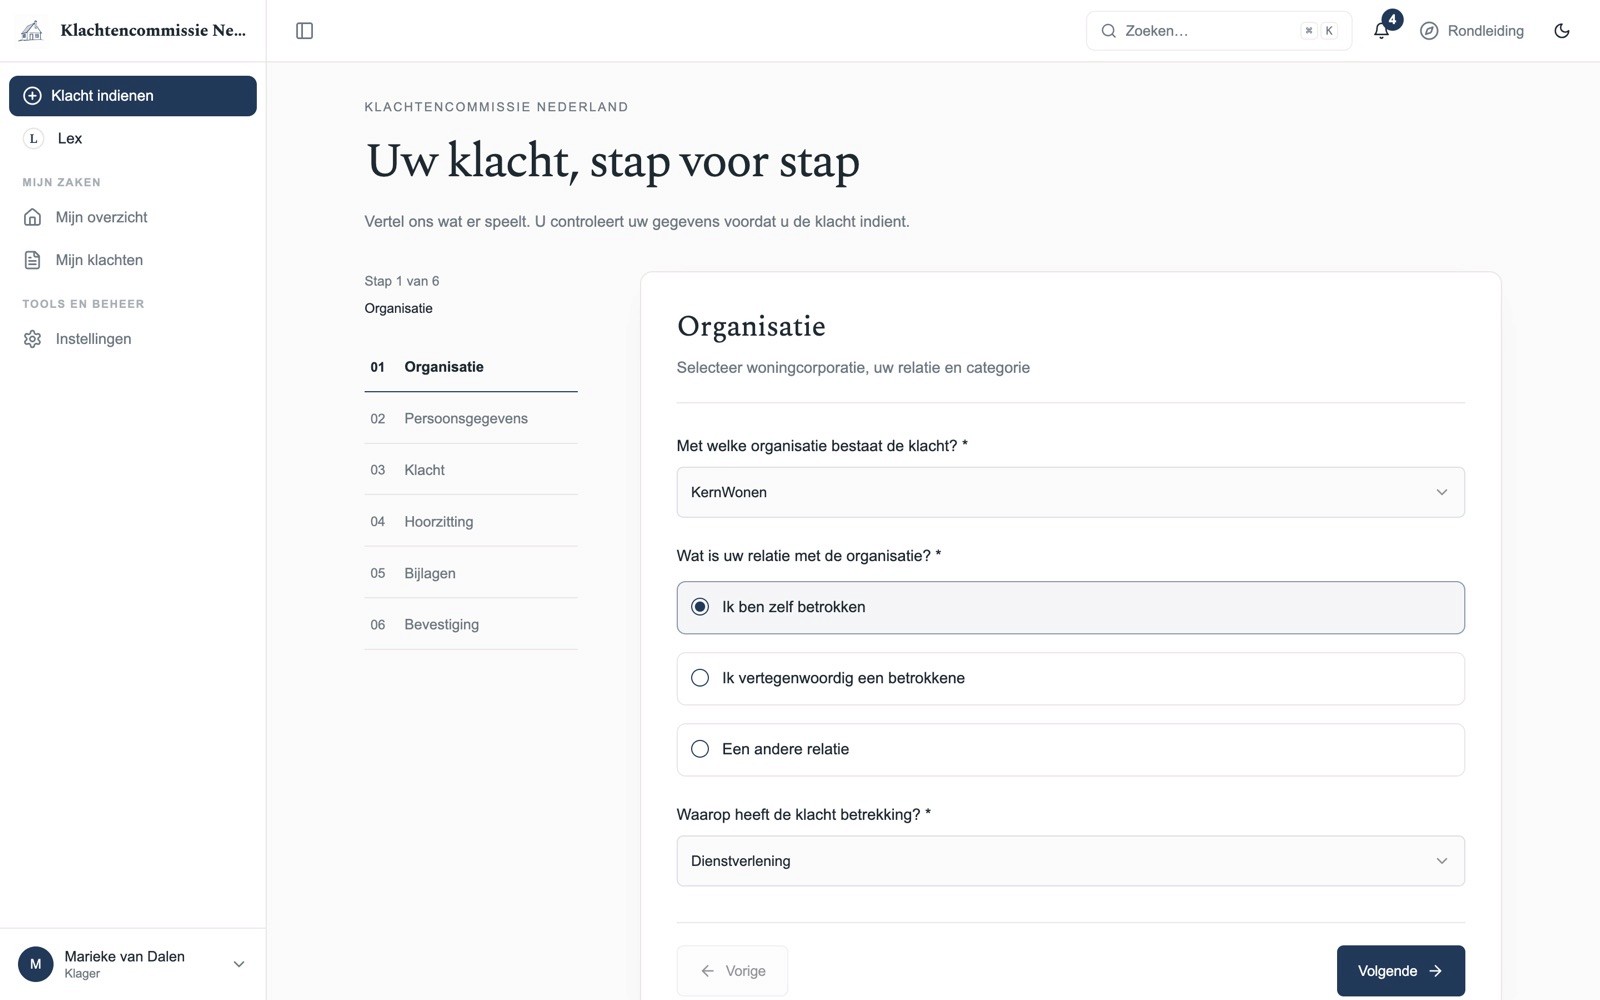The width and height of the screenshot is (1600, 1000).
Task: Click the Mijn overzicht home icon
Action: [x=32, y=217]
